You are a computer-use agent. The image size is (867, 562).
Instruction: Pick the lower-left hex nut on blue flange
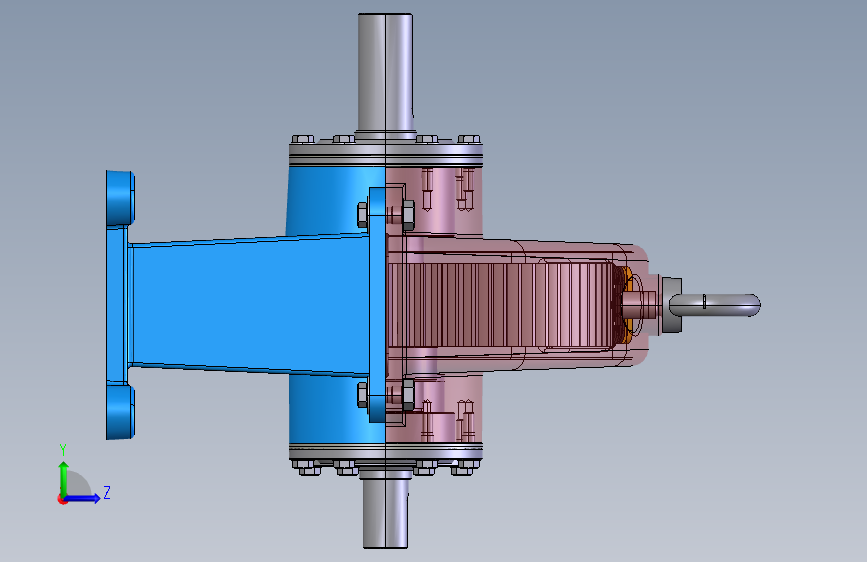(x=363, y=395)
